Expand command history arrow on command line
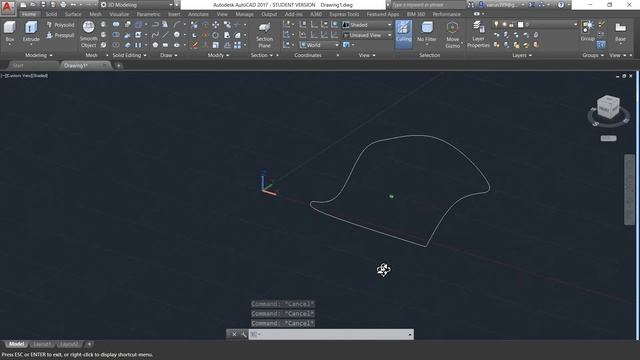The image size is (640, 360). click(x=410, y=335)
